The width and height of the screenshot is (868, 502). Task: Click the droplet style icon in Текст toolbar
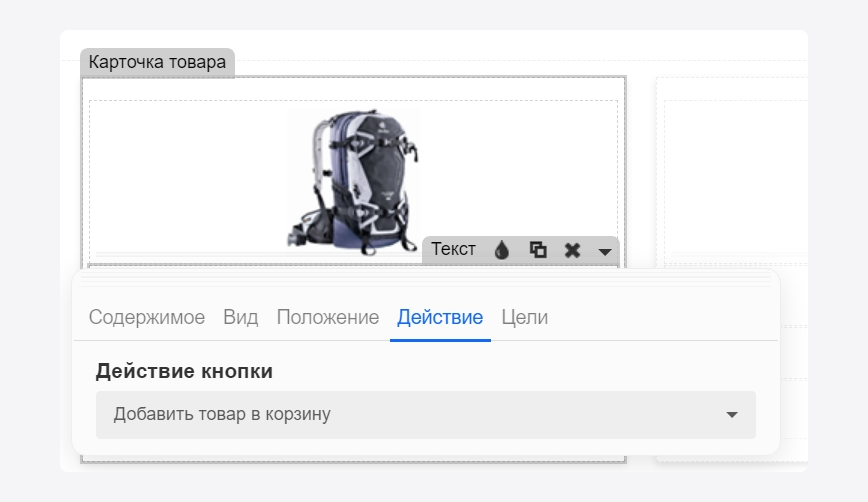[502, 250]
